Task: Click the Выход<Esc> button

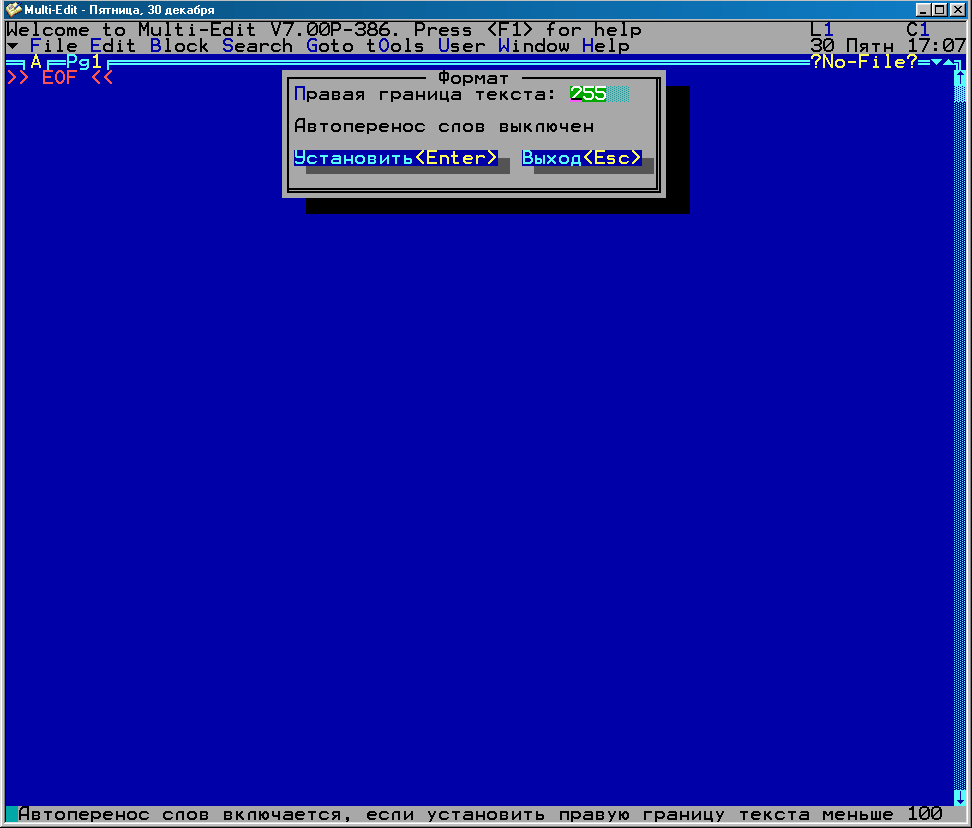Action: [581, 157]
